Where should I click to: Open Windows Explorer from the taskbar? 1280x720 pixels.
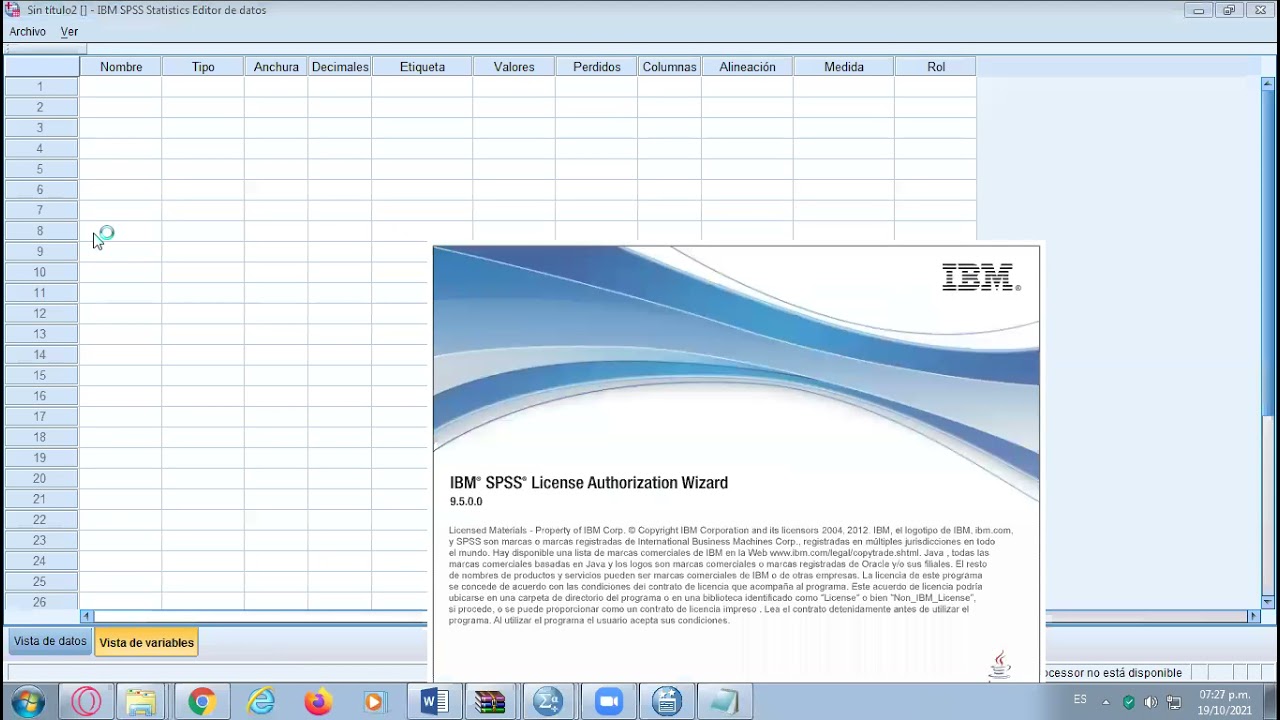coord(141,702)
